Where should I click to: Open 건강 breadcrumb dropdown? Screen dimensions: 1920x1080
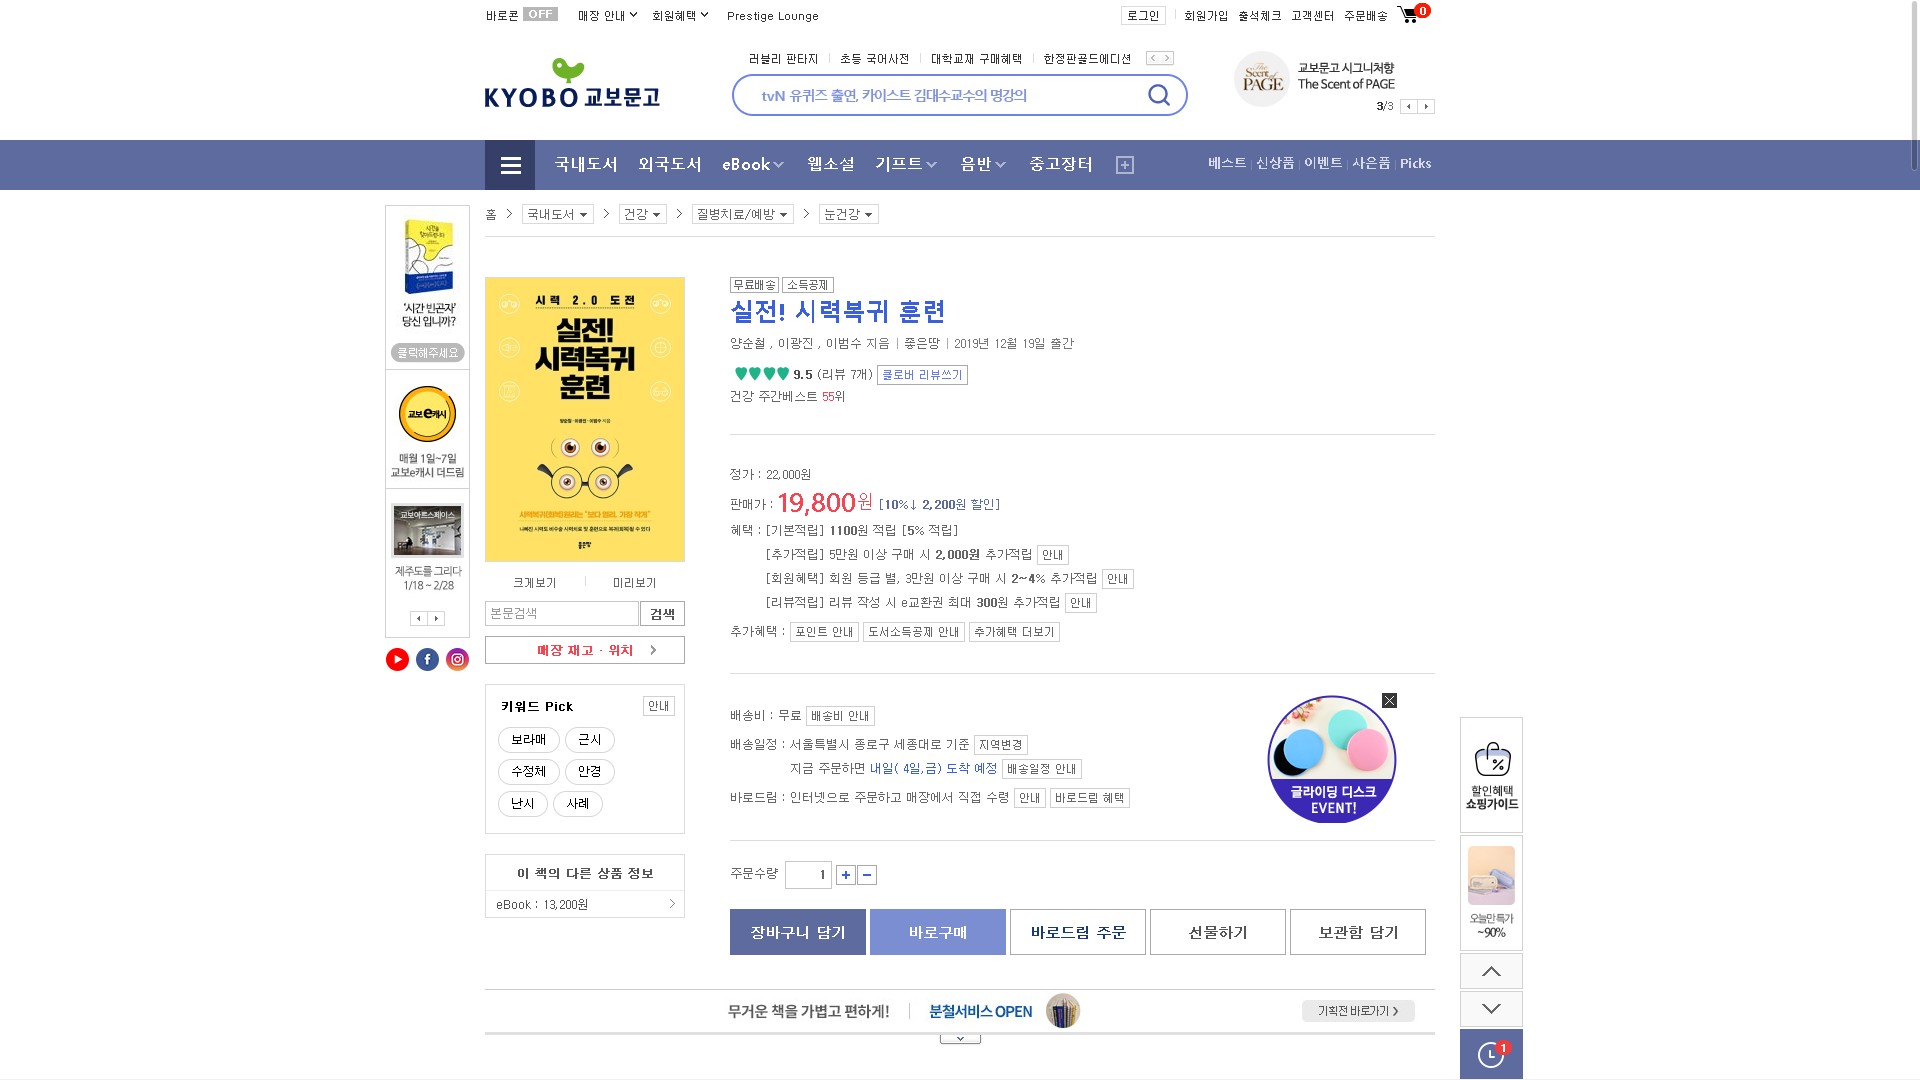click(x=642, y=214)
